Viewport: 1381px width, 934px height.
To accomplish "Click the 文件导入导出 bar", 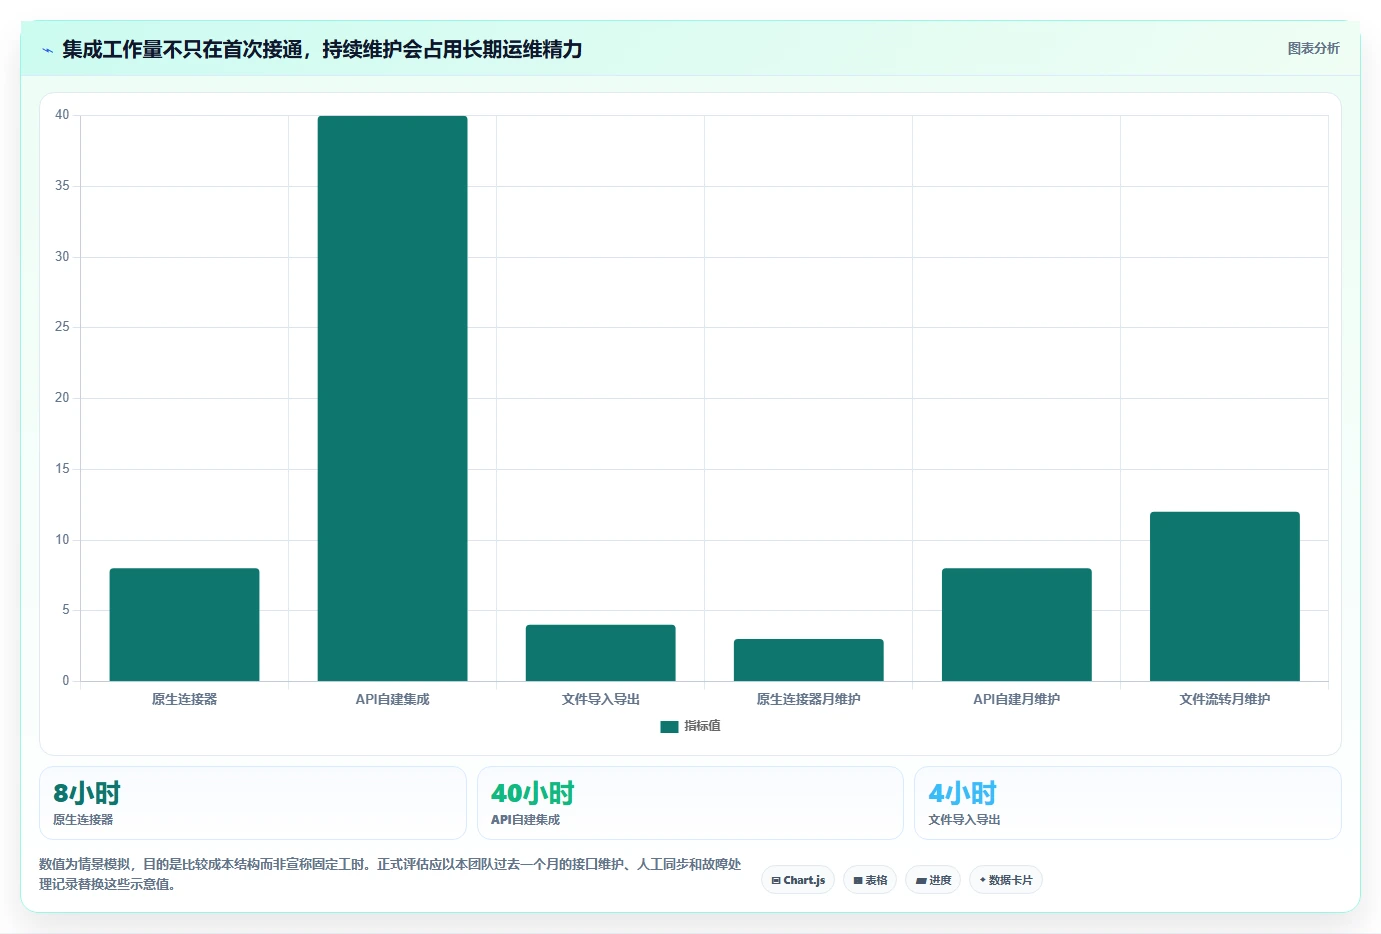I will (600, 653).
